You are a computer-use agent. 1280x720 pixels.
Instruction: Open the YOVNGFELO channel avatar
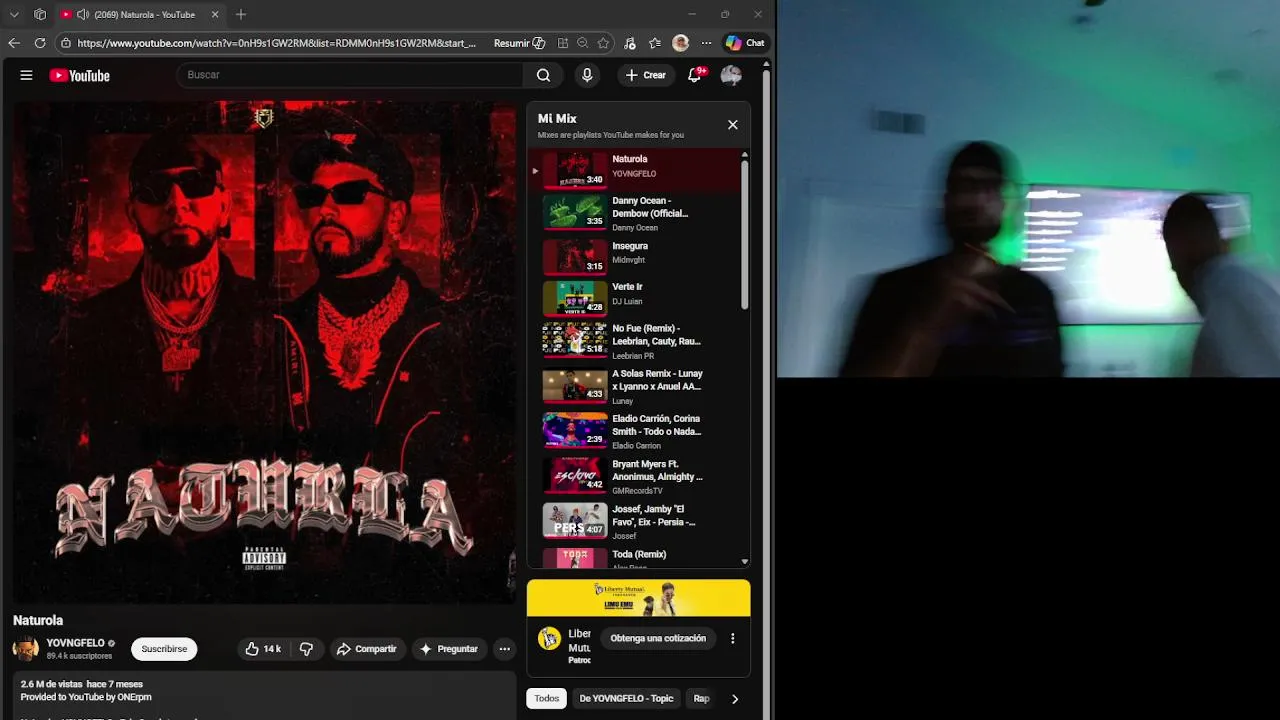(x=26, y=649)
